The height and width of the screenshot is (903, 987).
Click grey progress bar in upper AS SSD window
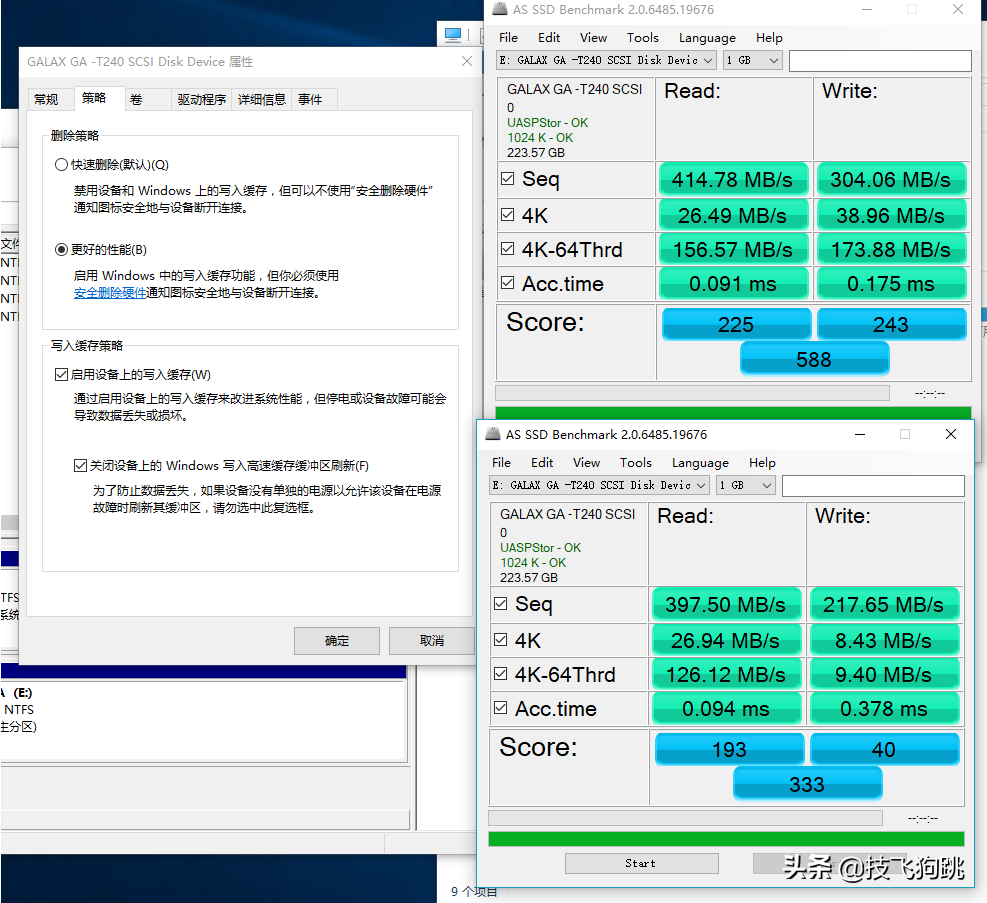click(692, 393)
